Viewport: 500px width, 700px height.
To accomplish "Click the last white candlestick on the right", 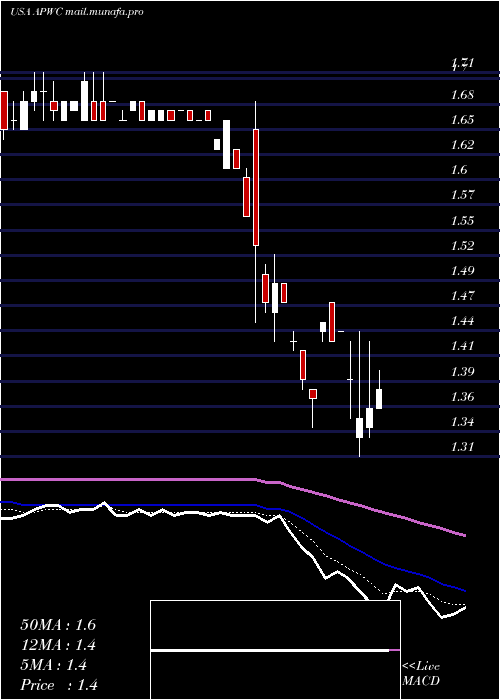I will pos(379,399).
